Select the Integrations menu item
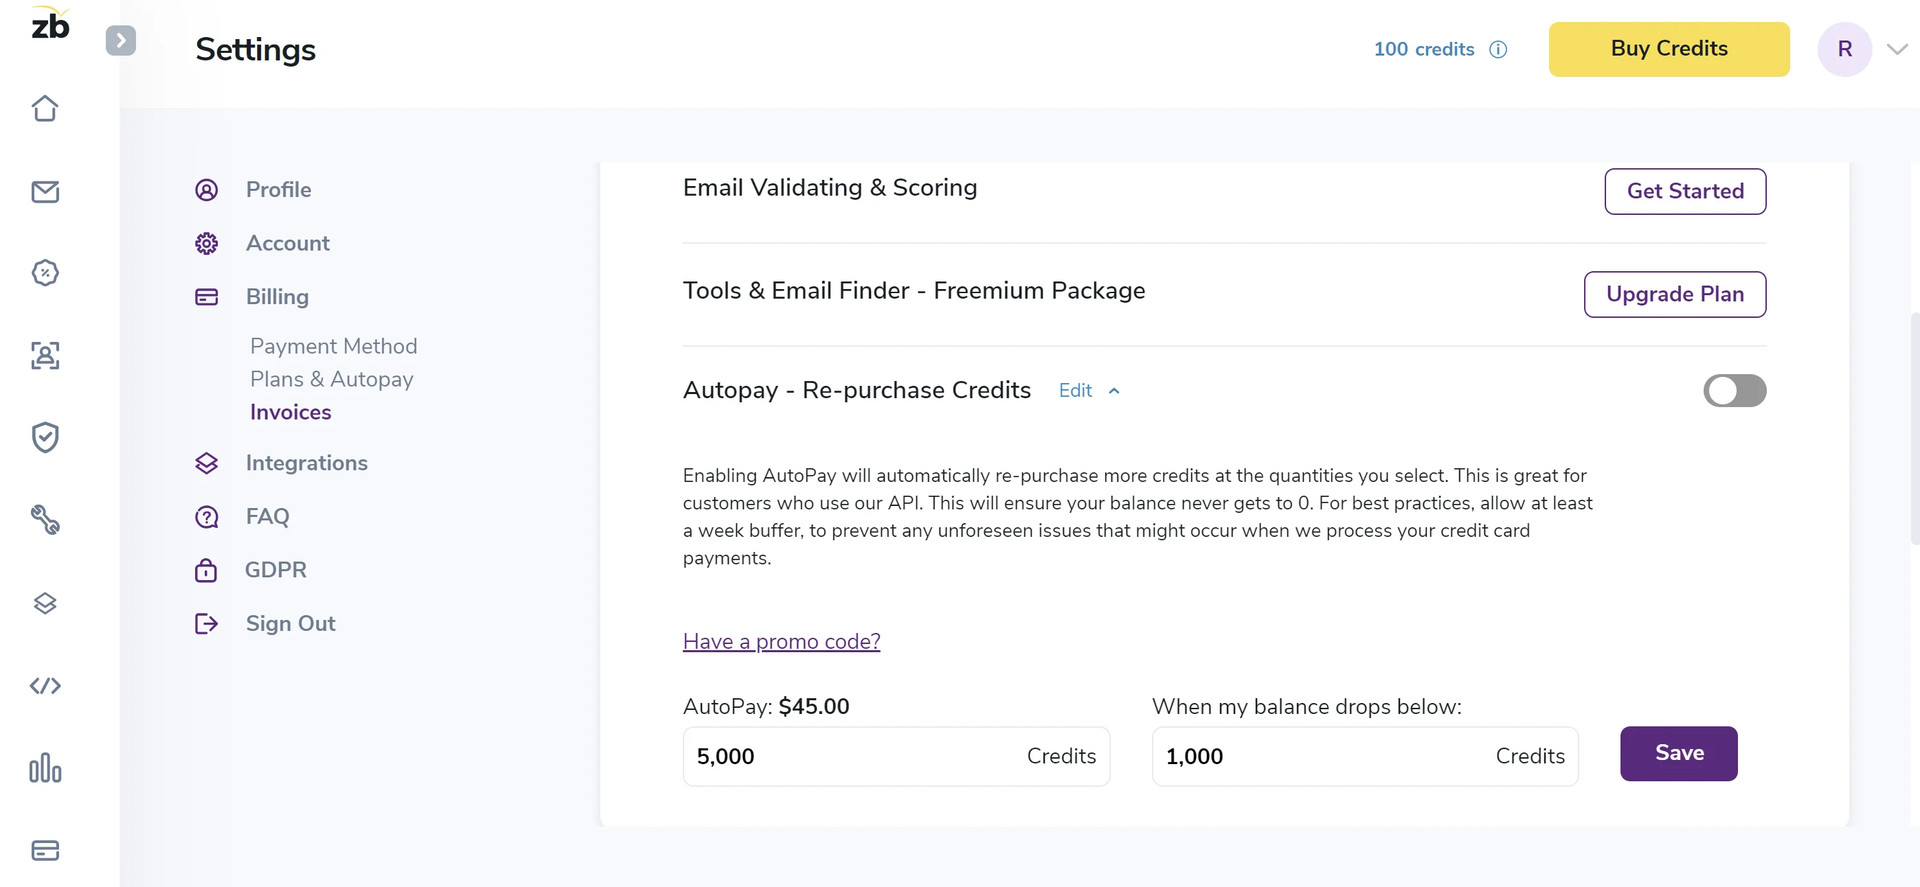This screenshot has width=1920, height=887. pos(307,463)
